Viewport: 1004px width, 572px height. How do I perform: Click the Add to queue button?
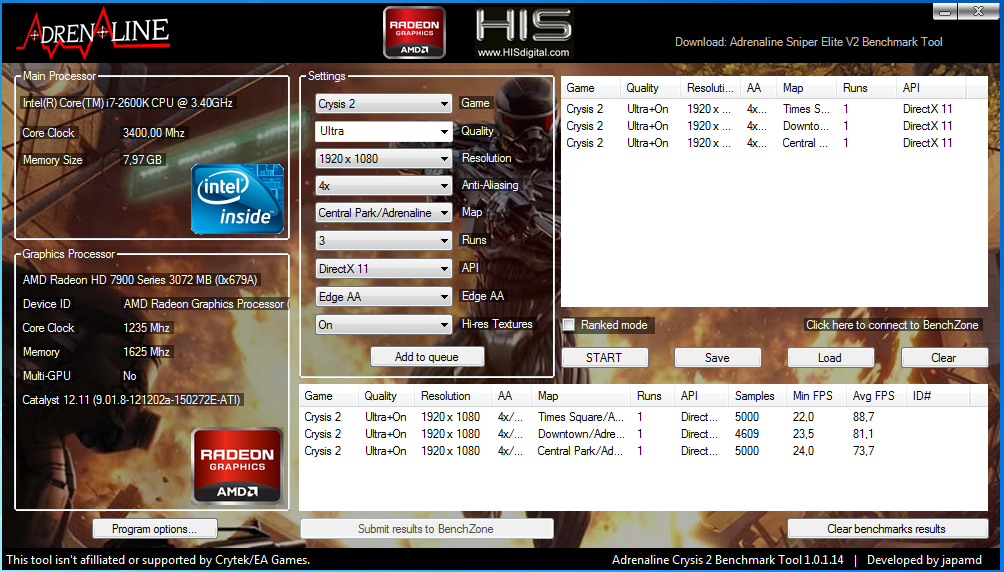(427, 357)
